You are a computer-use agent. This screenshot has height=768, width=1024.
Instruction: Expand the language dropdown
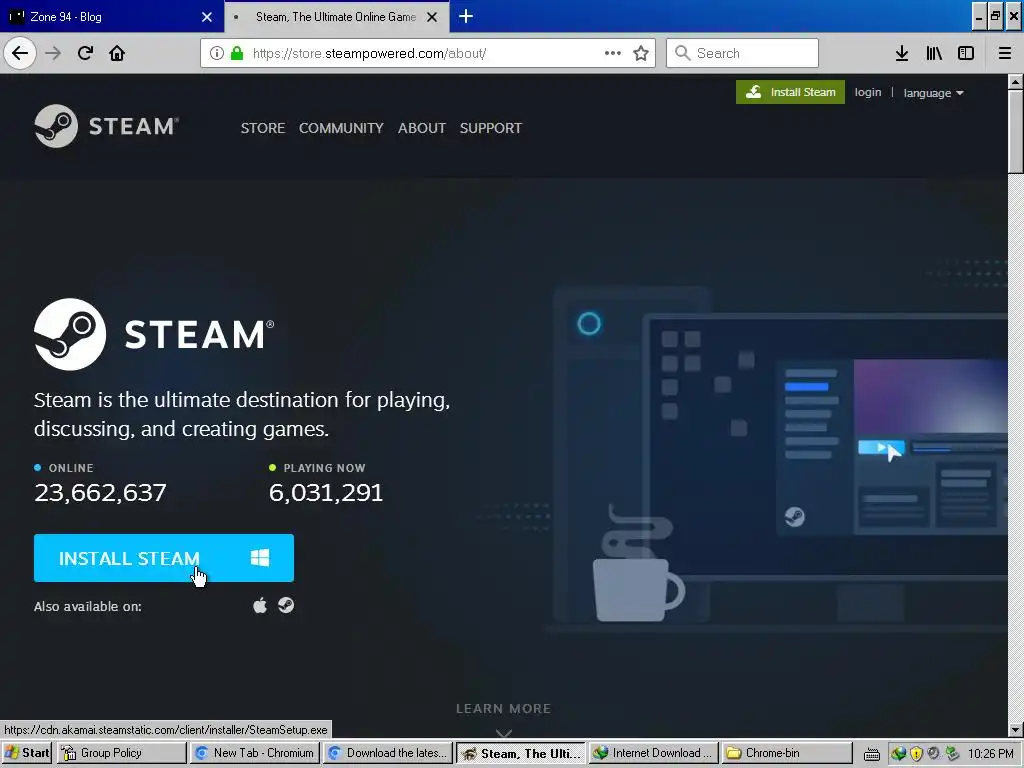tap(933, 93)
